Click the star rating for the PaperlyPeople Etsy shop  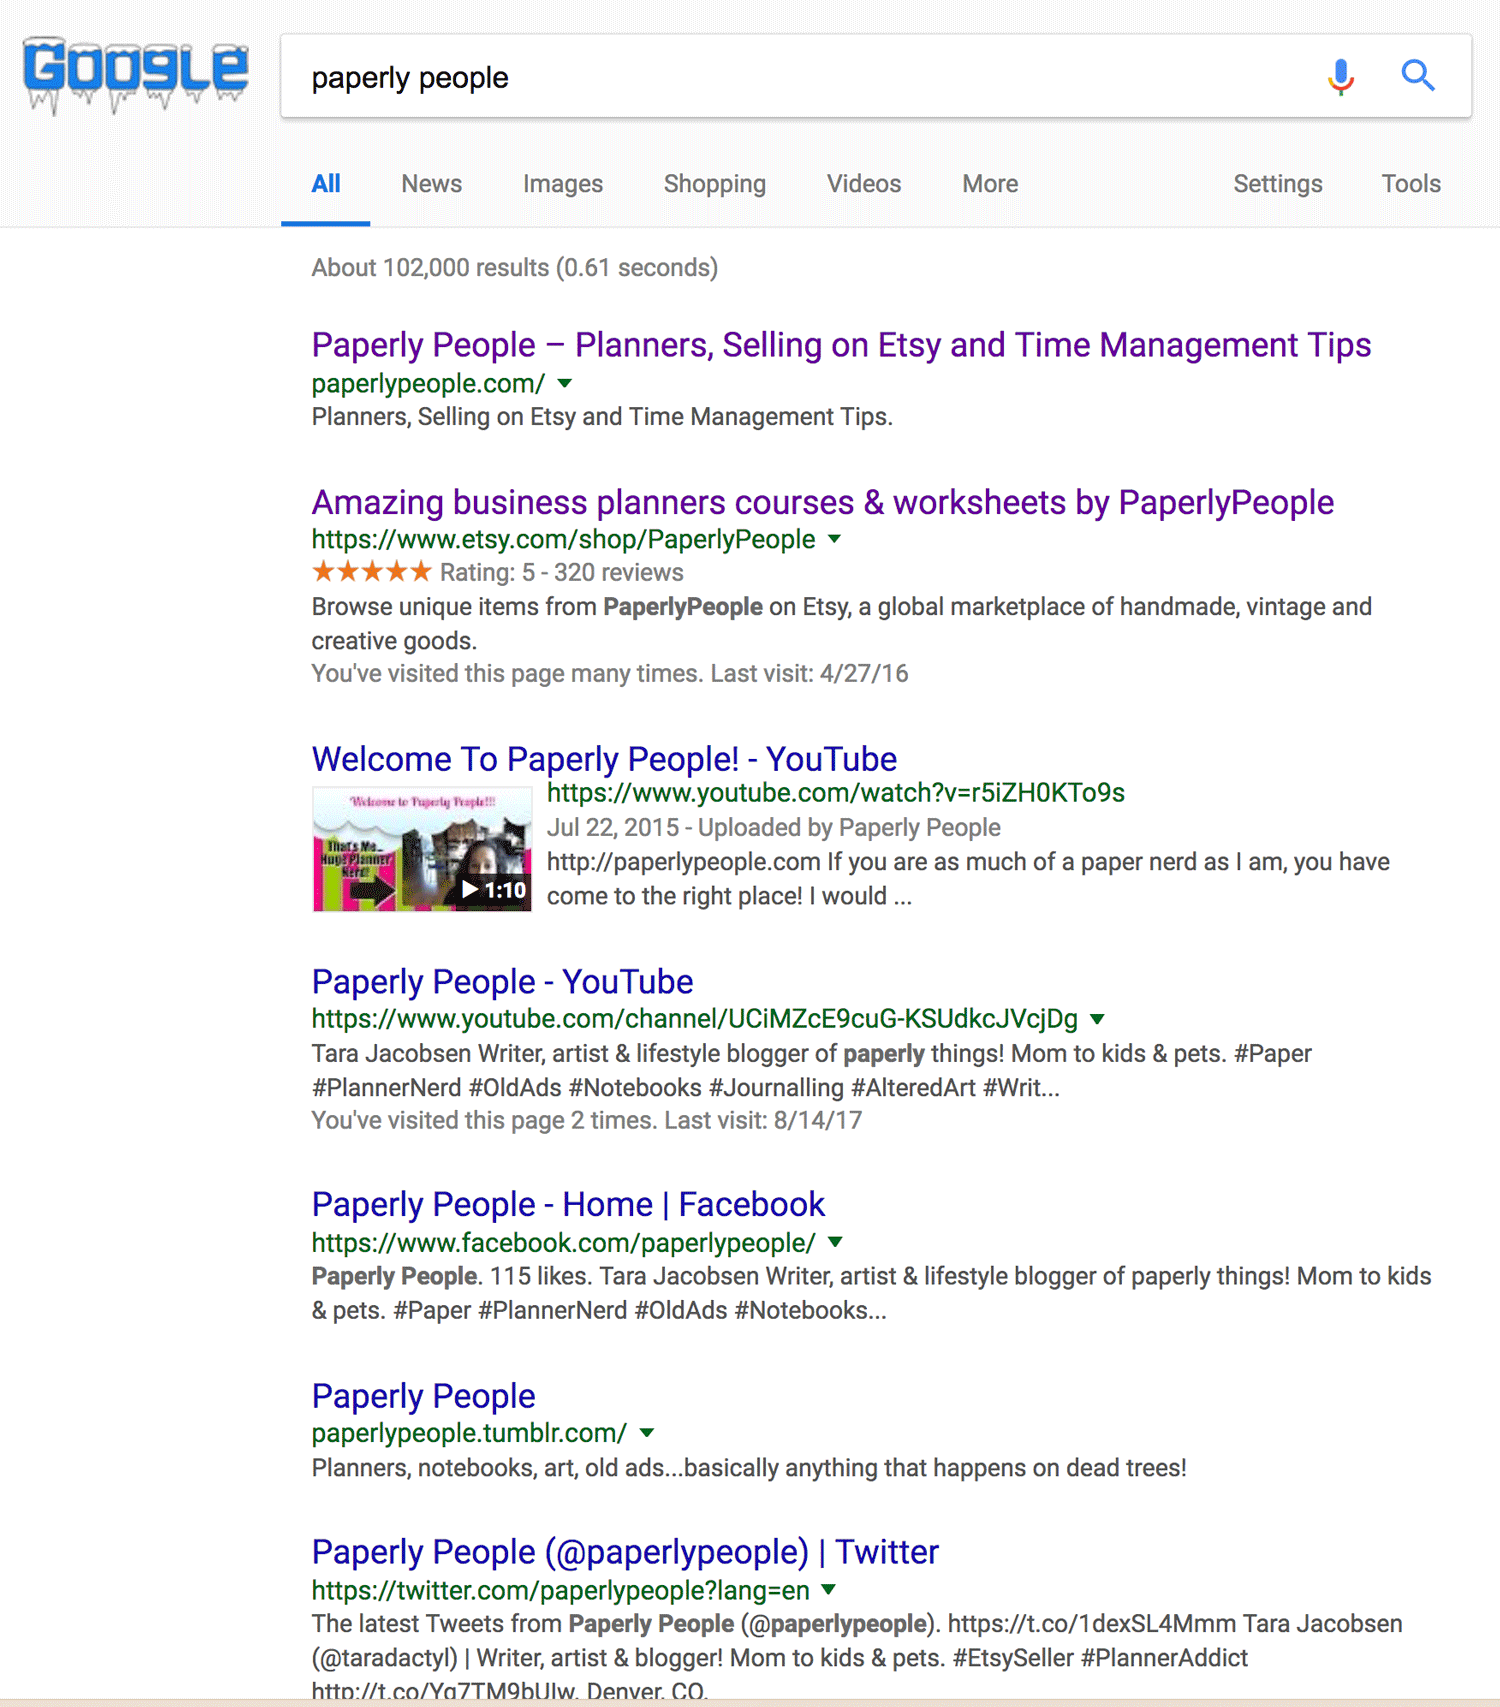(372, 572)
